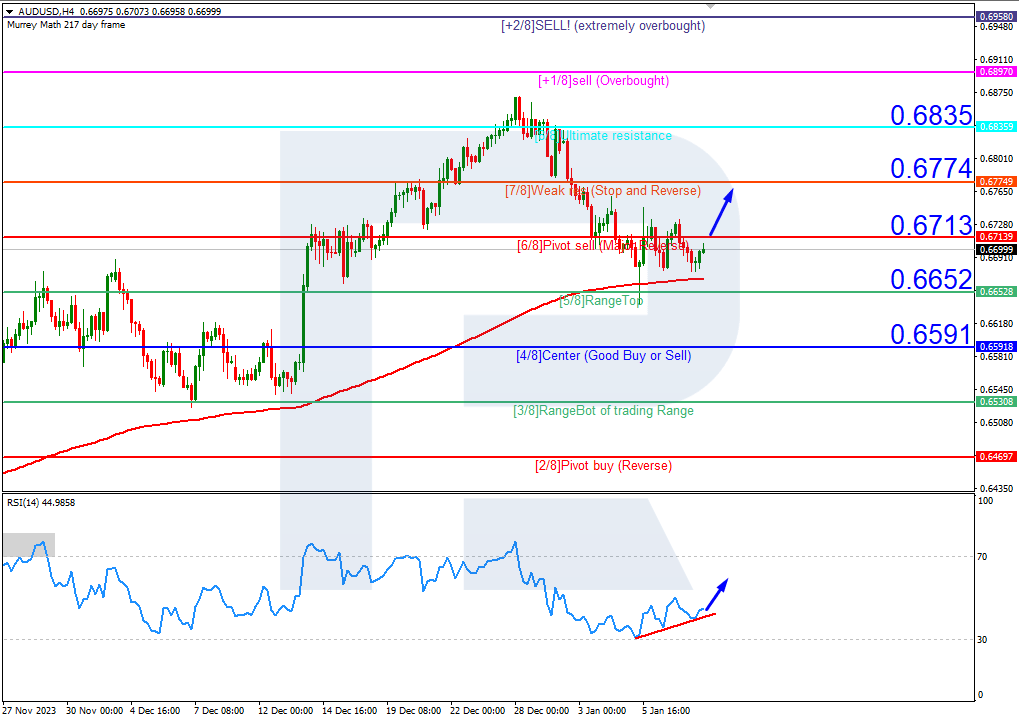Select the blue arrow annotation in the RSI panel

(x=716, y=592)
